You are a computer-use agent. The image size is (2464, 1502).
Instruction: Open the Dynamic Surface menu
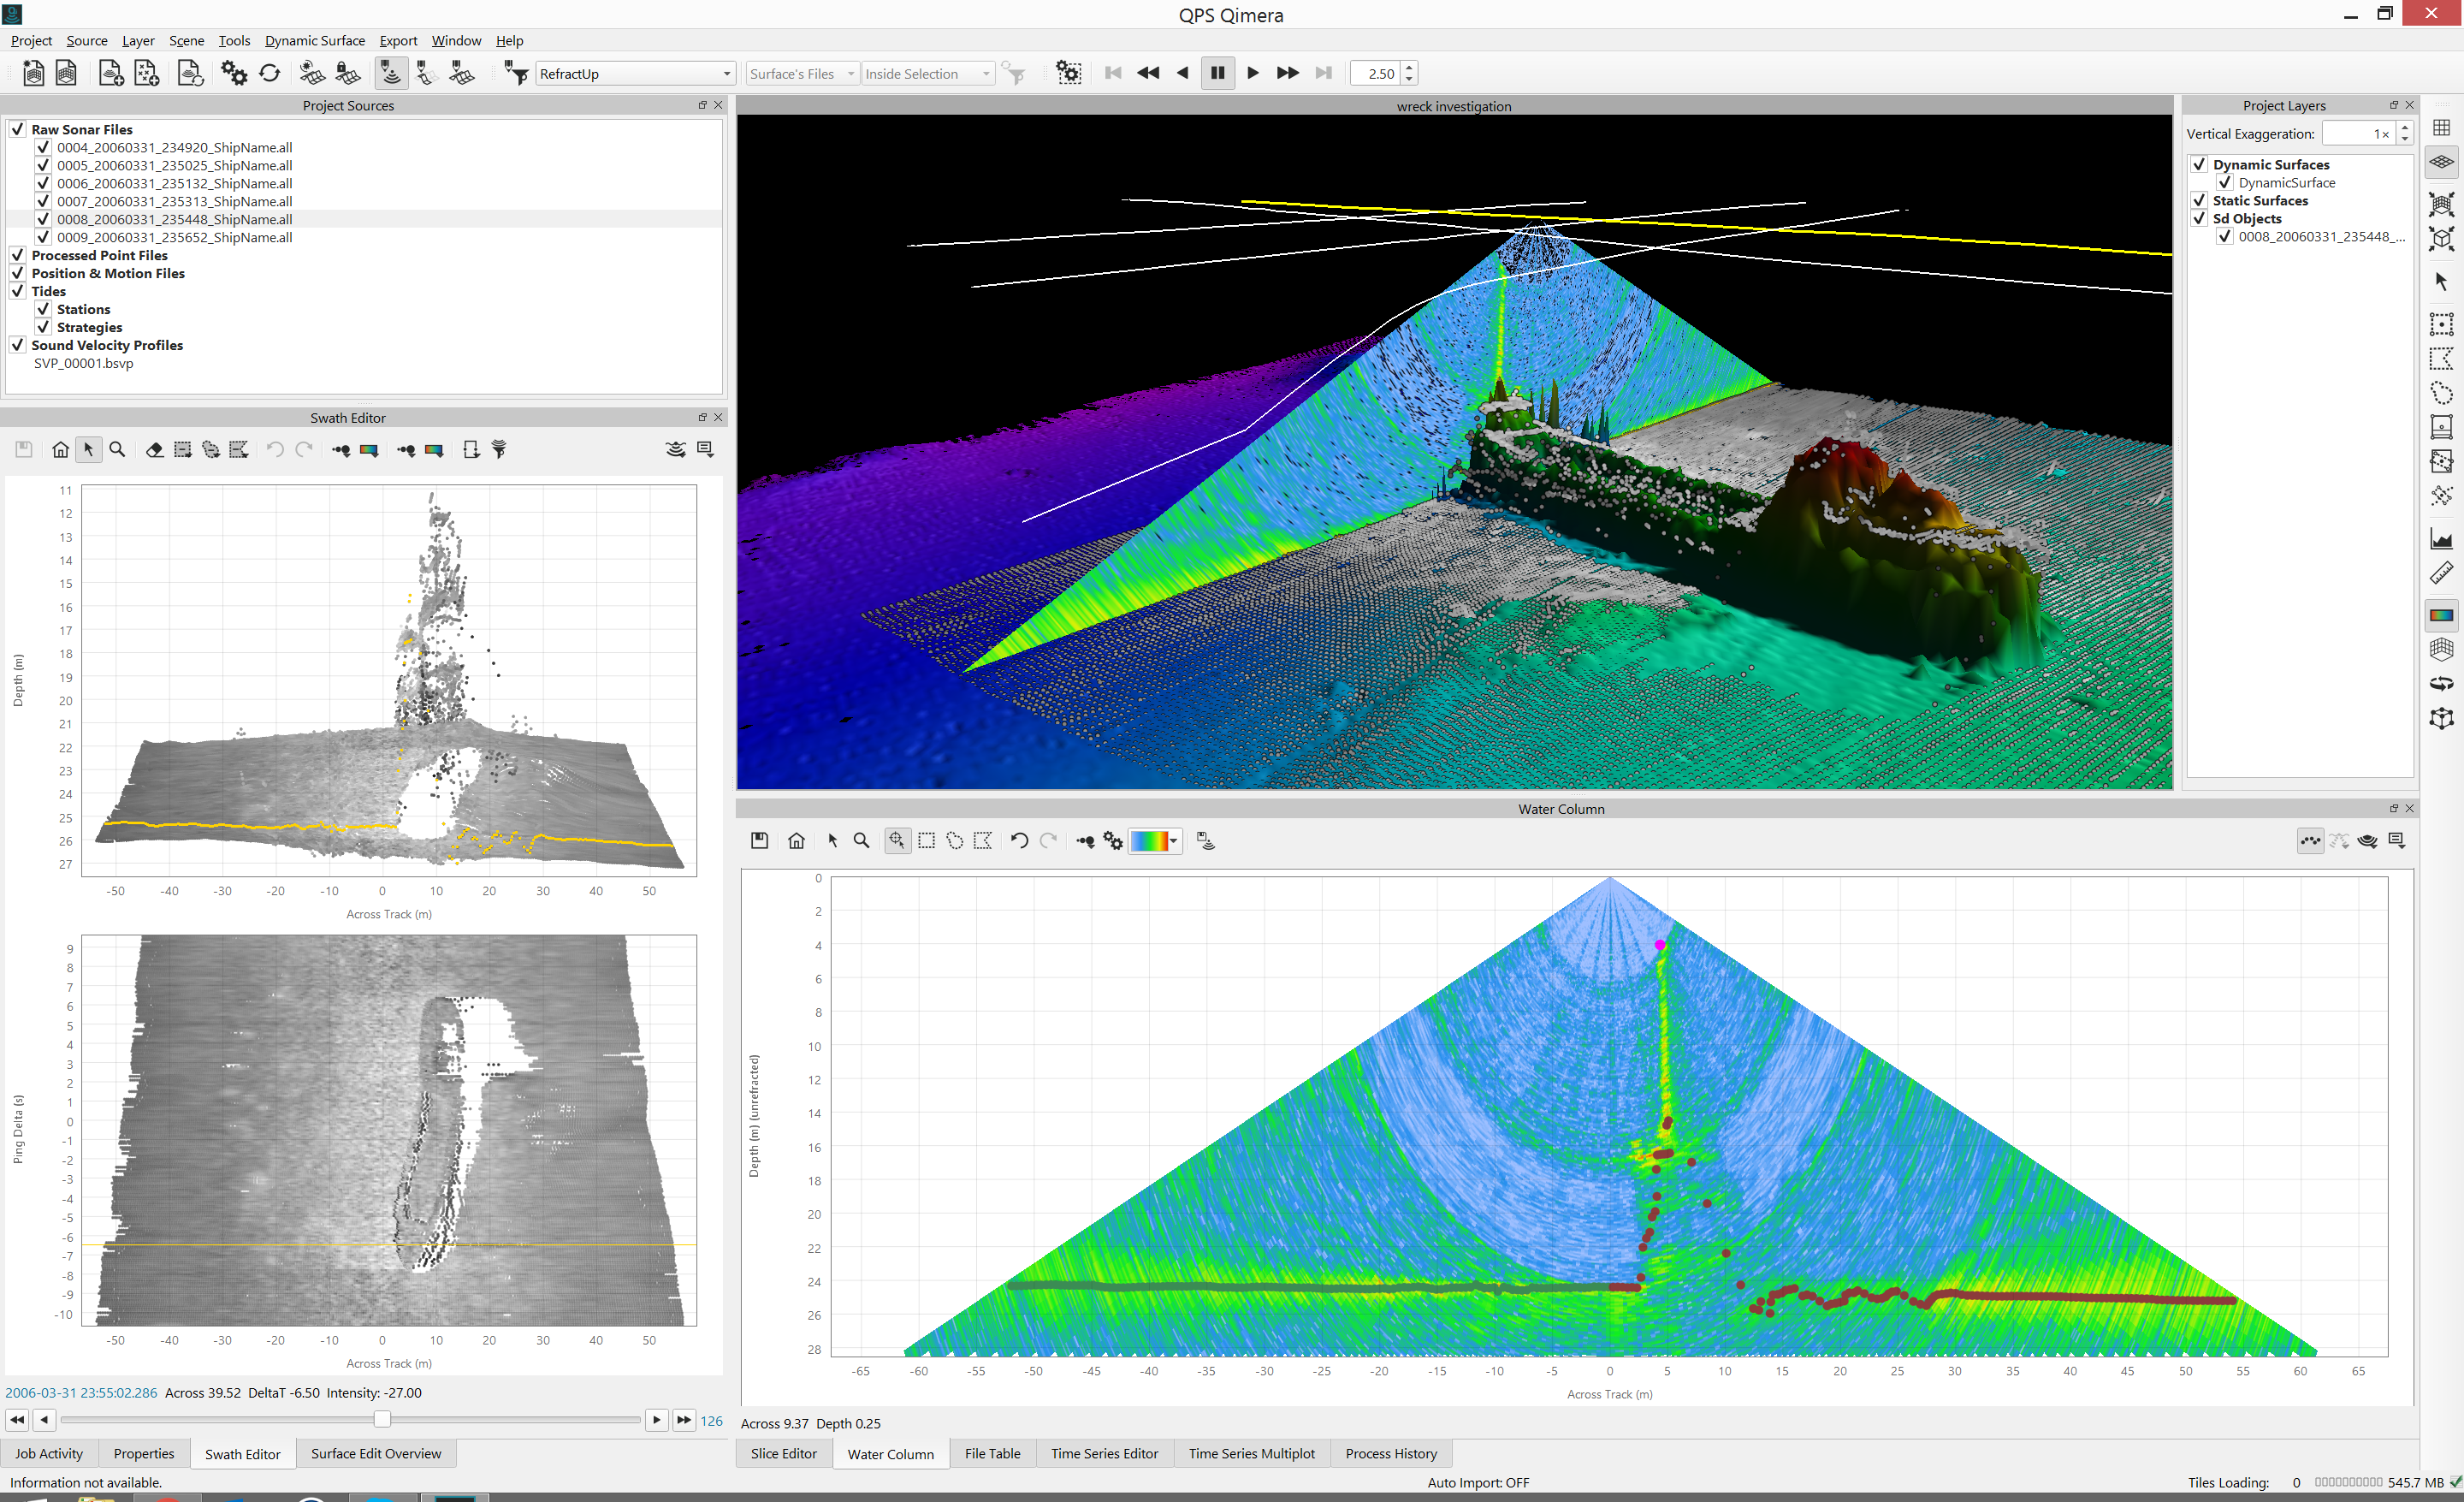click(x=314, y=40)
